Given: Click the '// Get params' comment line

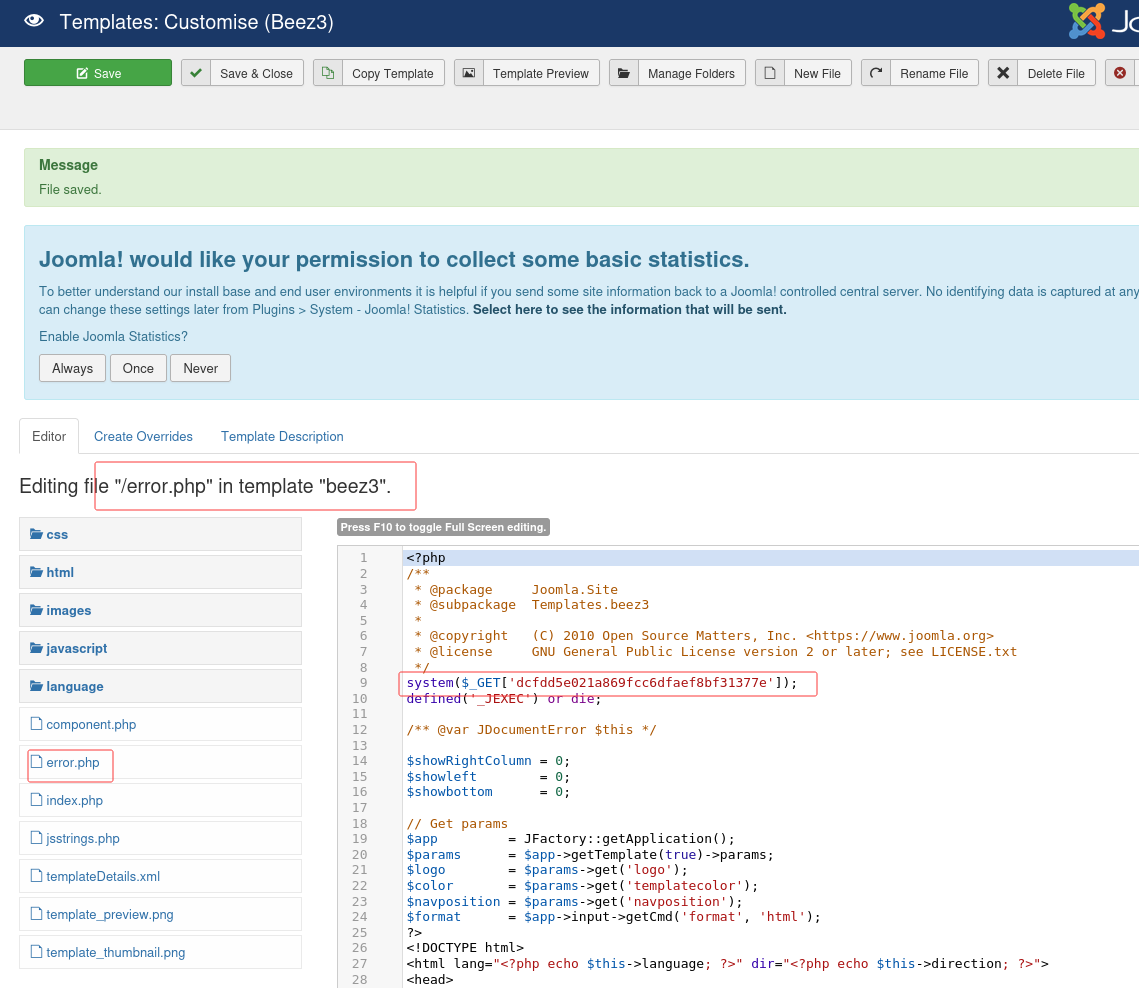Looking at the screenshot, I should pyautogui.click(x=457, y=824).
